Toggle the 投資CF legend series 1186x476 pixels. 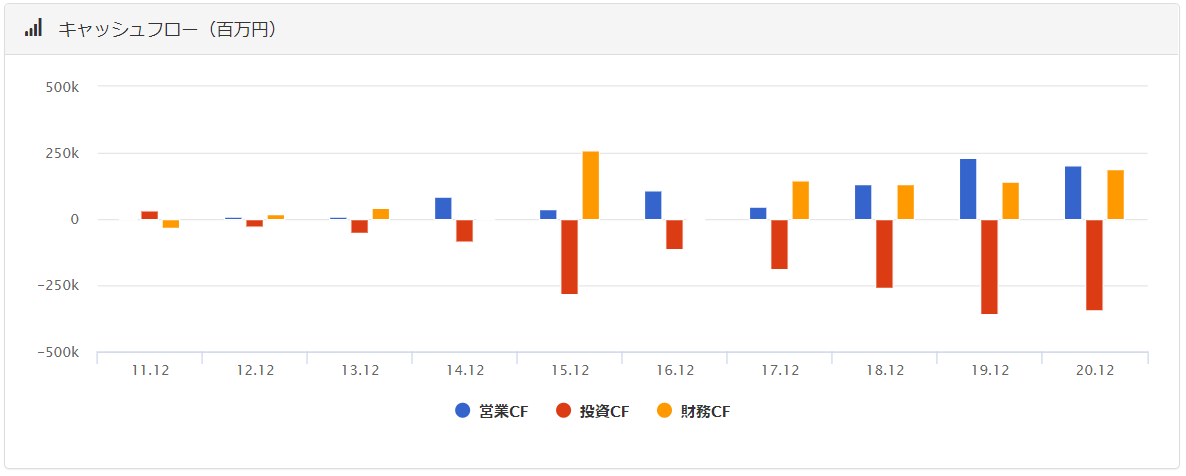[592, 411]
